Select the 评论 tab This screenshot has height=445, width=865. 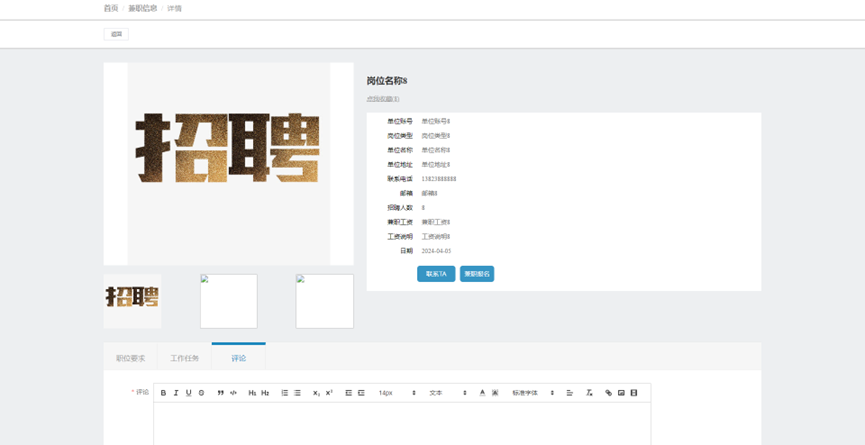click(x=239, y=358)
